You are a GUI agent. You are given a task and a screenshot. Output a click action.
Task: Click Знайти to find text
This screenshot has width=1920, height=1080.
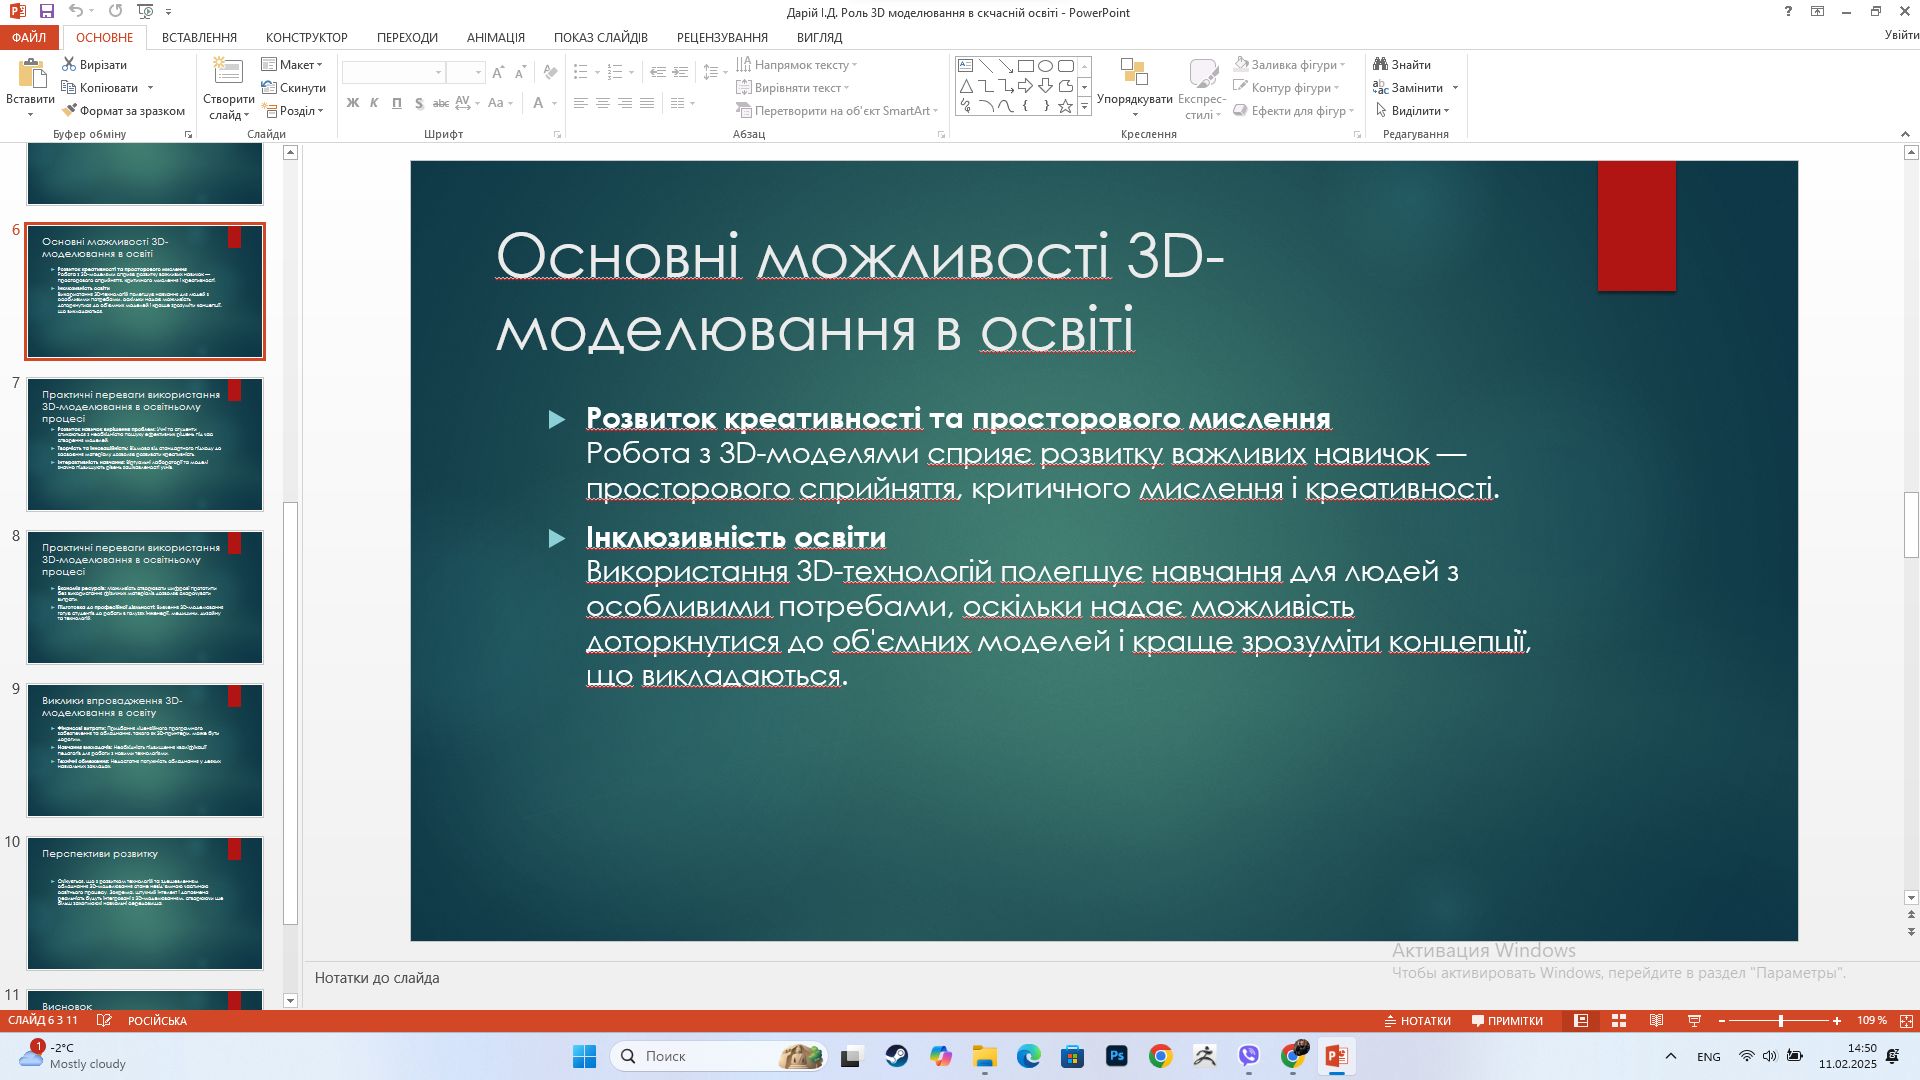[1402, 65]
